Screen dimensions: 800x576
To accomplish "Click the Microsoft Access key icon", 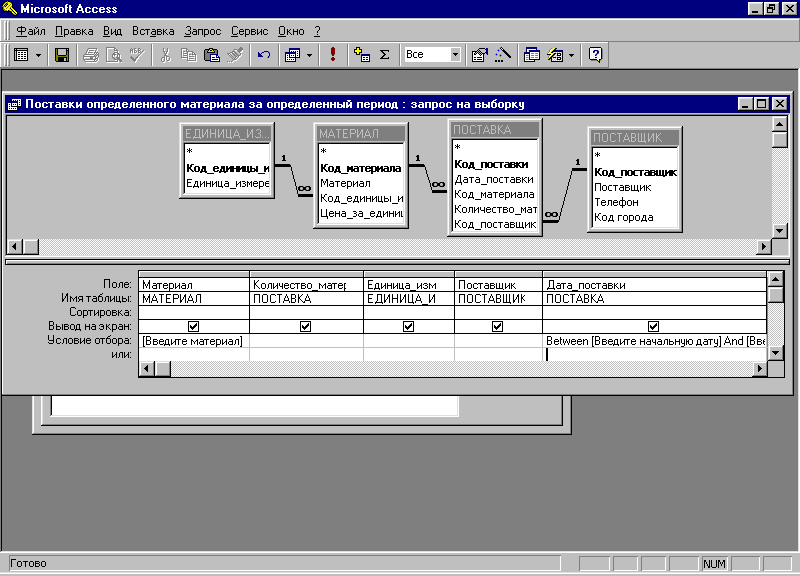I will (9, 8).
